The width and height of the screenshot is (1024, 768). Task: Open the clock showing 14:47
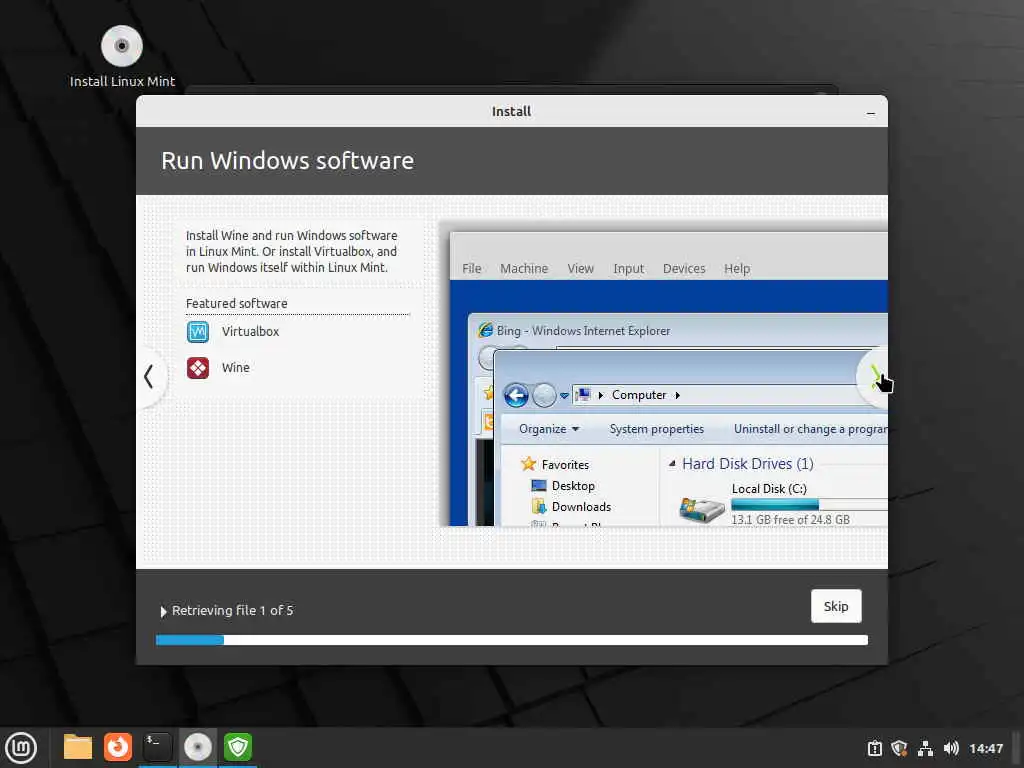[x=985, y=748]
